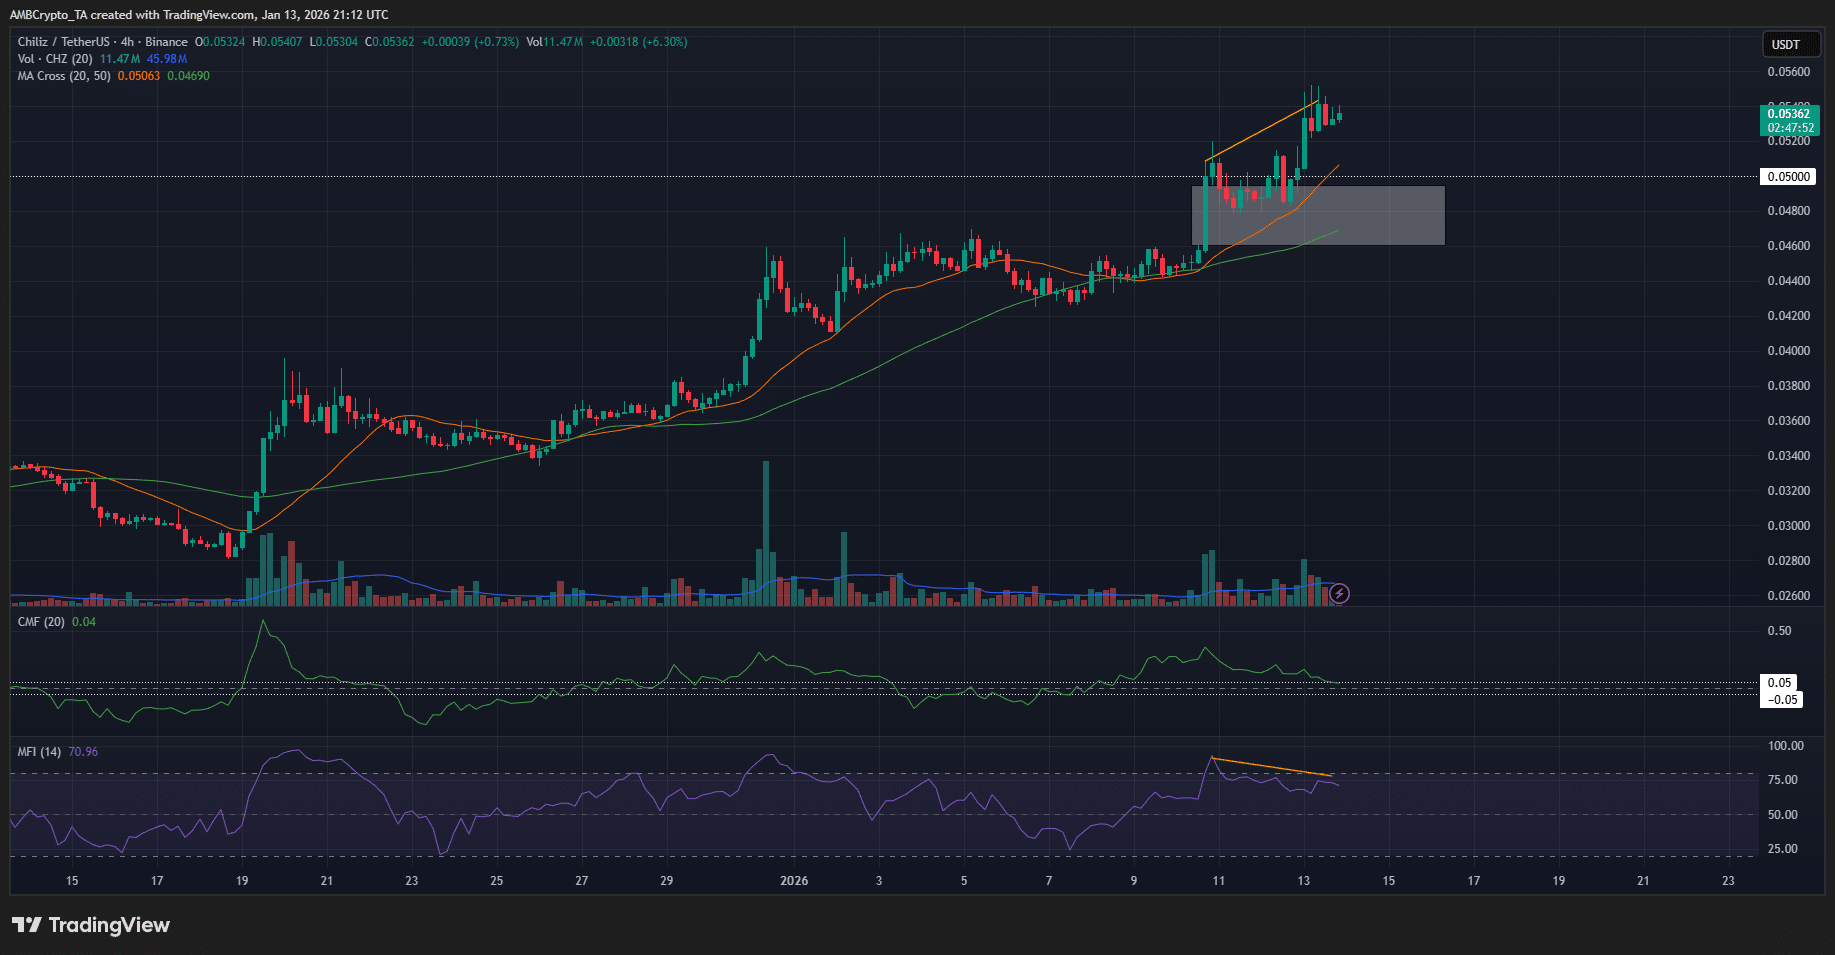This screenshot has width=1835, height=955.
Task: Select the orange trendline in MFI pane
Action: (1270, 766)
